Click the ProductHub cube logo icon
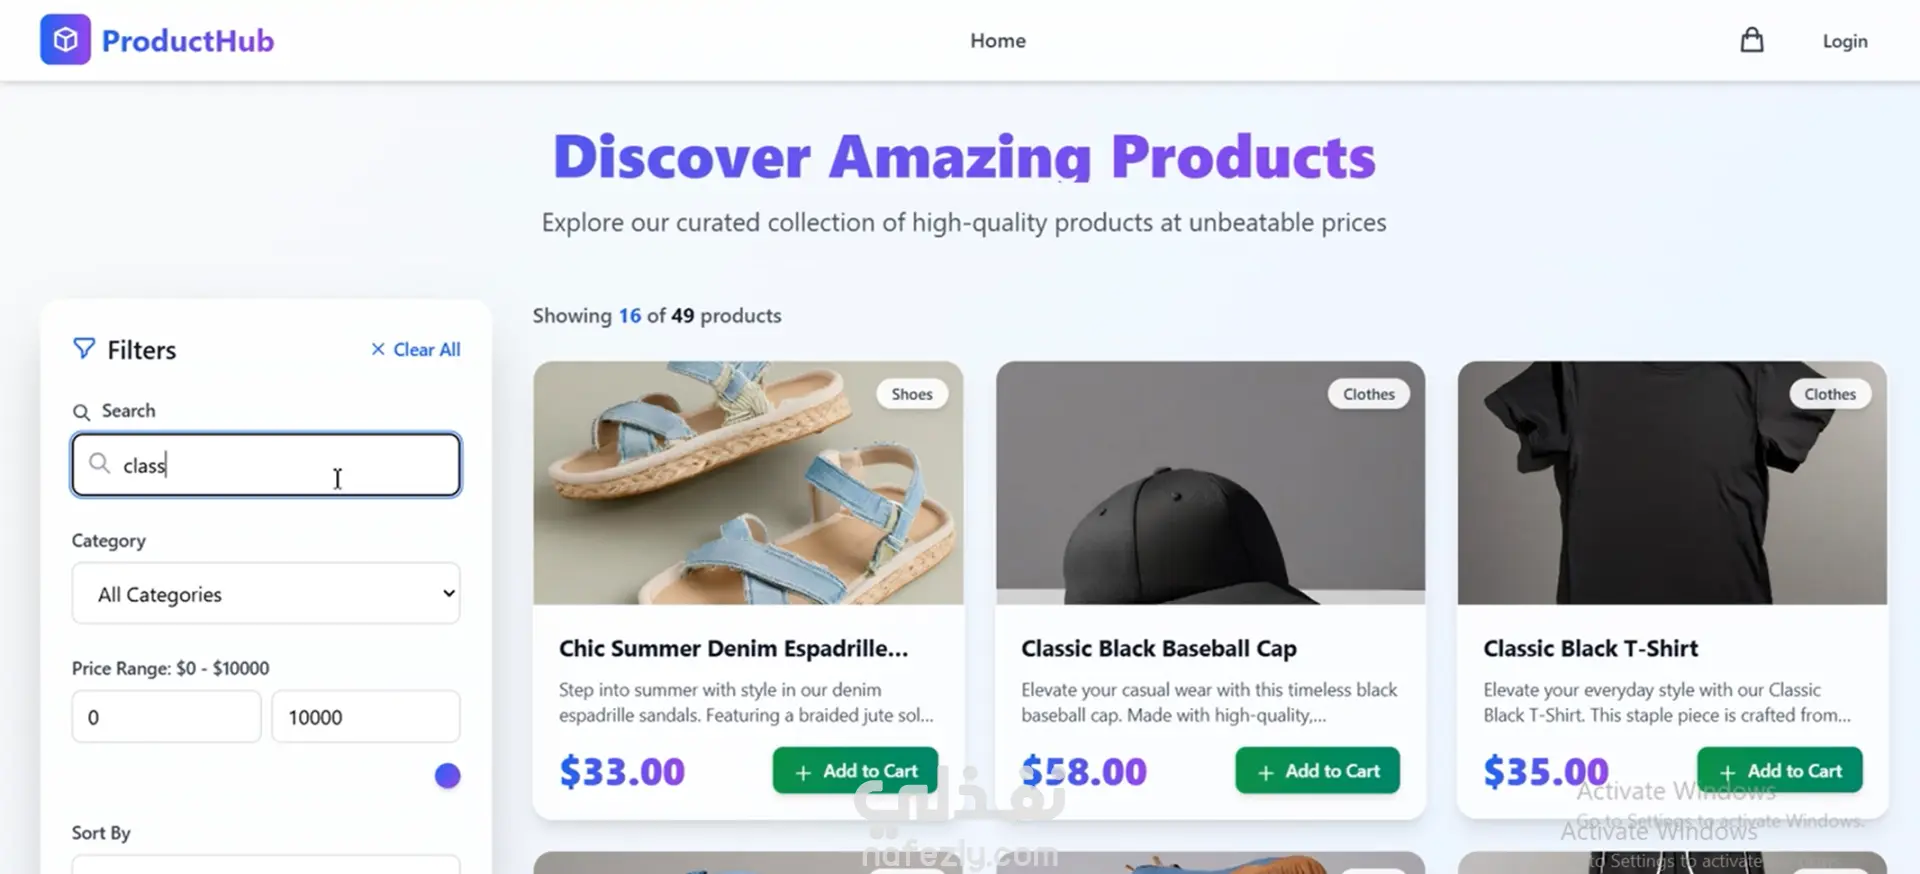The width and height of the screenshot is (1920, 874). pyautogui.click(x=65, y=40)
